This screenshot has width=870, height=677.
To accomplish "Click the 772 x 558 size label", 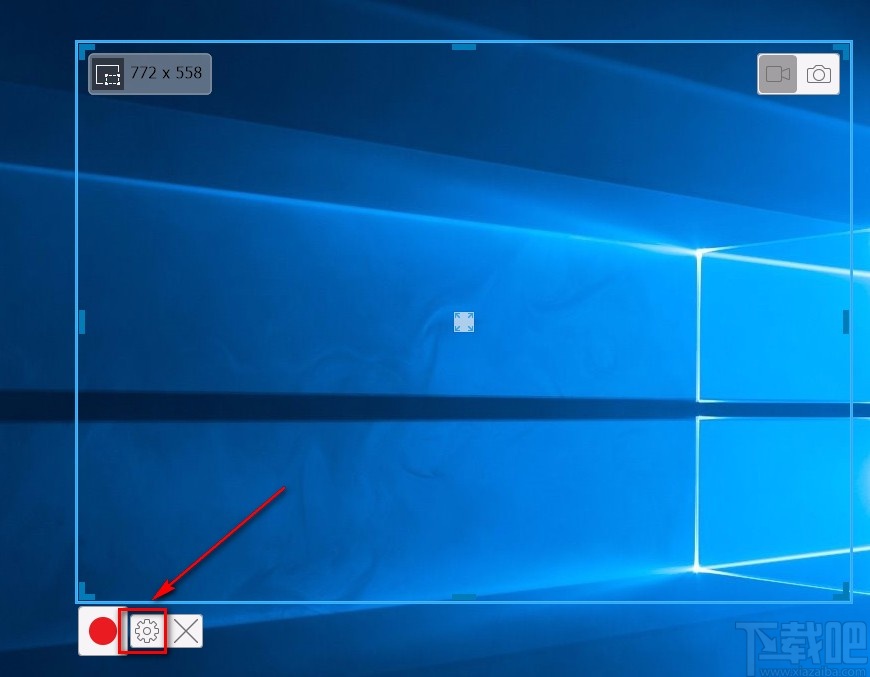I will click(164, 73).
